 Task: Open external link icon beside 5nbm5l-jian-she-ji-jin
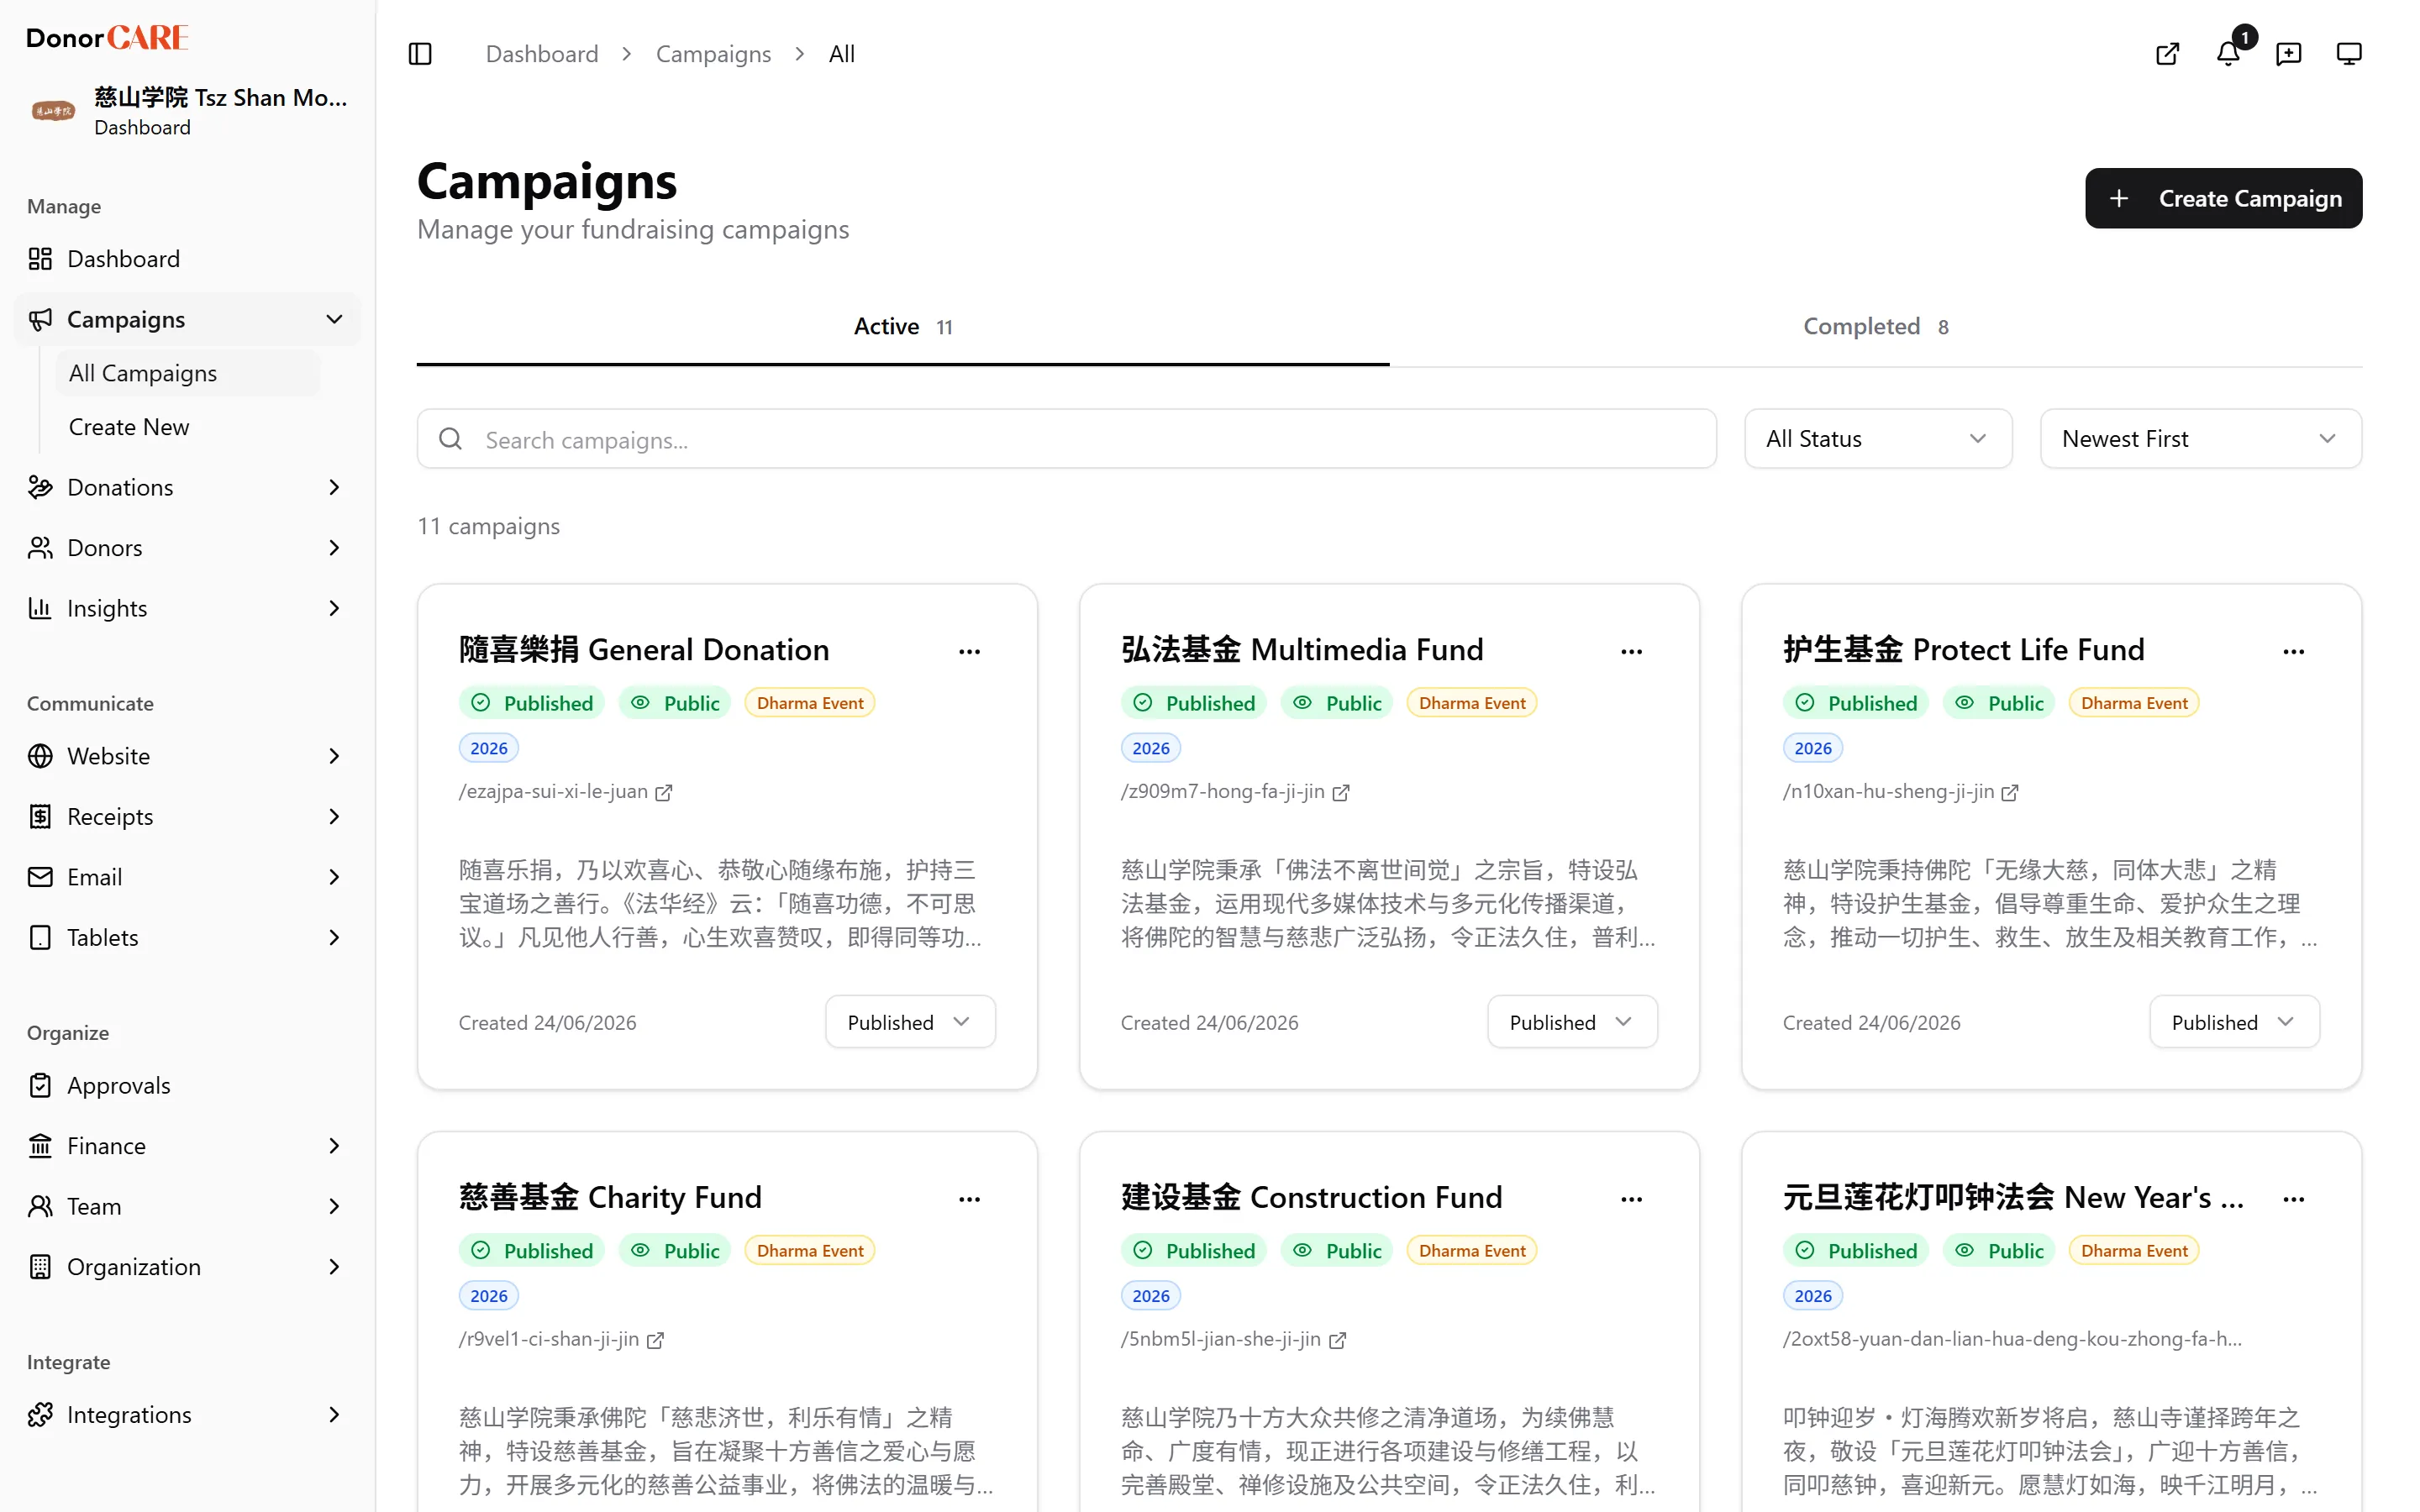point(1337,1340)
